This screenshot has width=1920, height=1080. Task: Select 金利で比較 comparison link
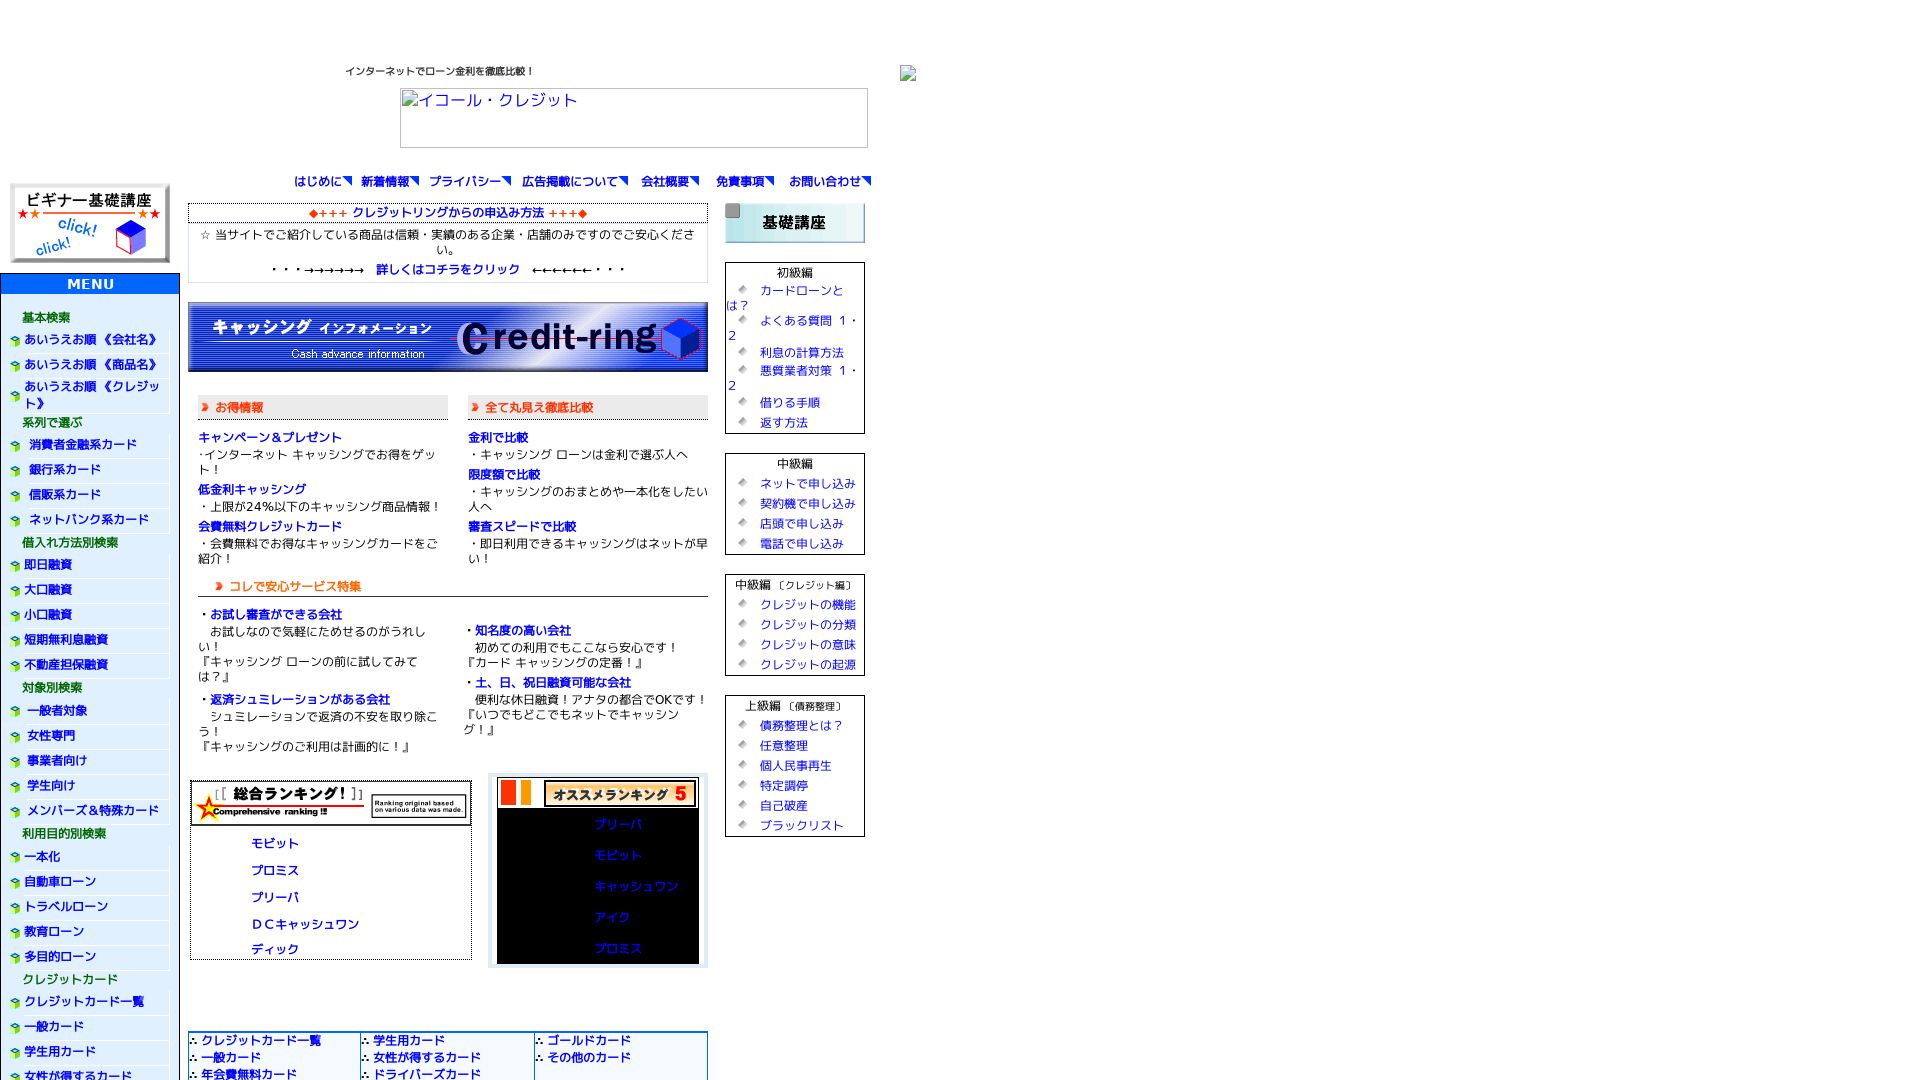497,438
